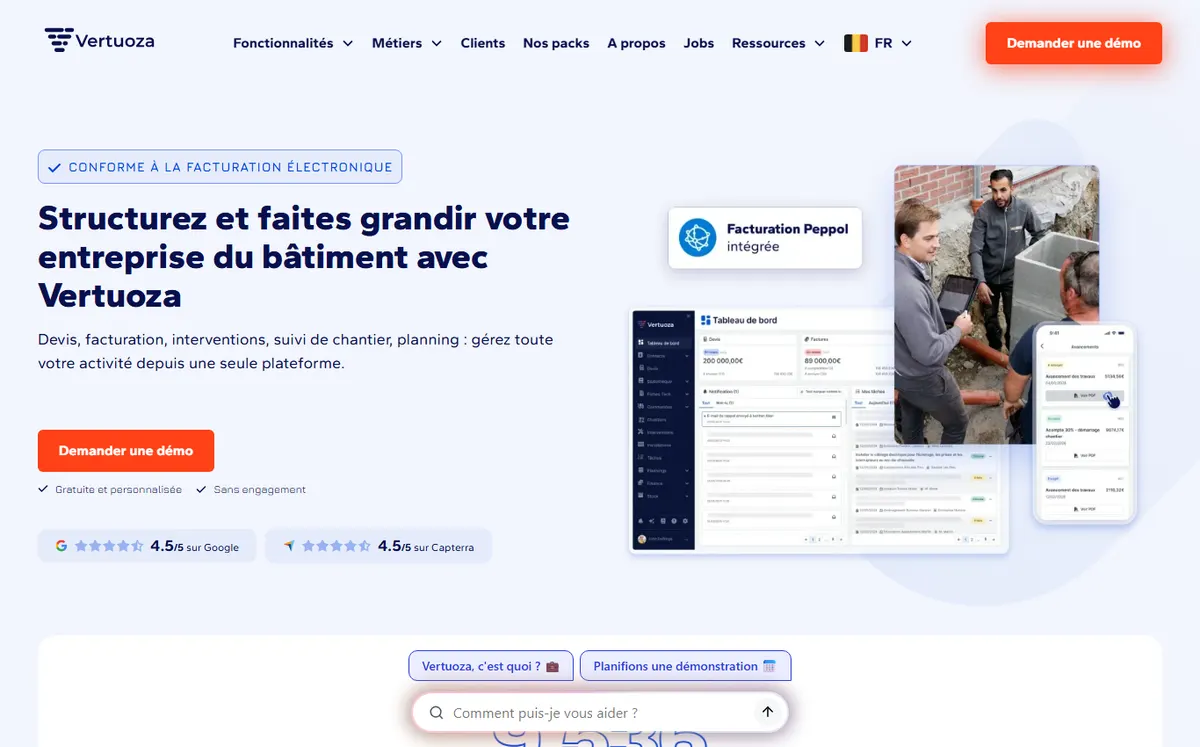The width and height of the screenshot is (1200, 747).
Task: Expand the Métiers dropdown
Action: coord(407,43)
